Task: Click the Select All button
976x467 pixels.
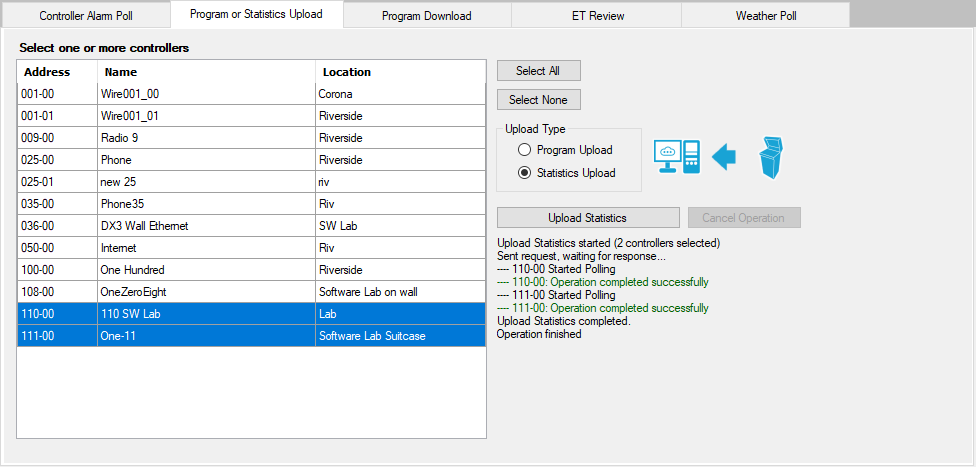Action: (x=538, y=71)
